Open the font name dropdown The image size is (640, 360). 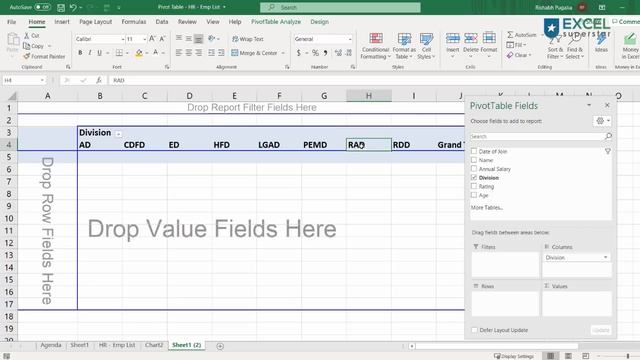tap(122, 39)
